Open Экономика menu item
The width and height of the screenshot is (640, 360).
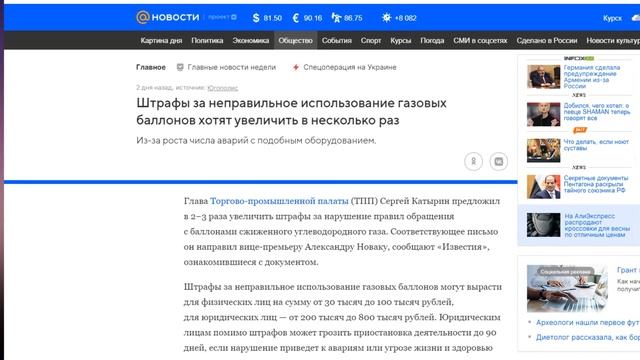251,40
